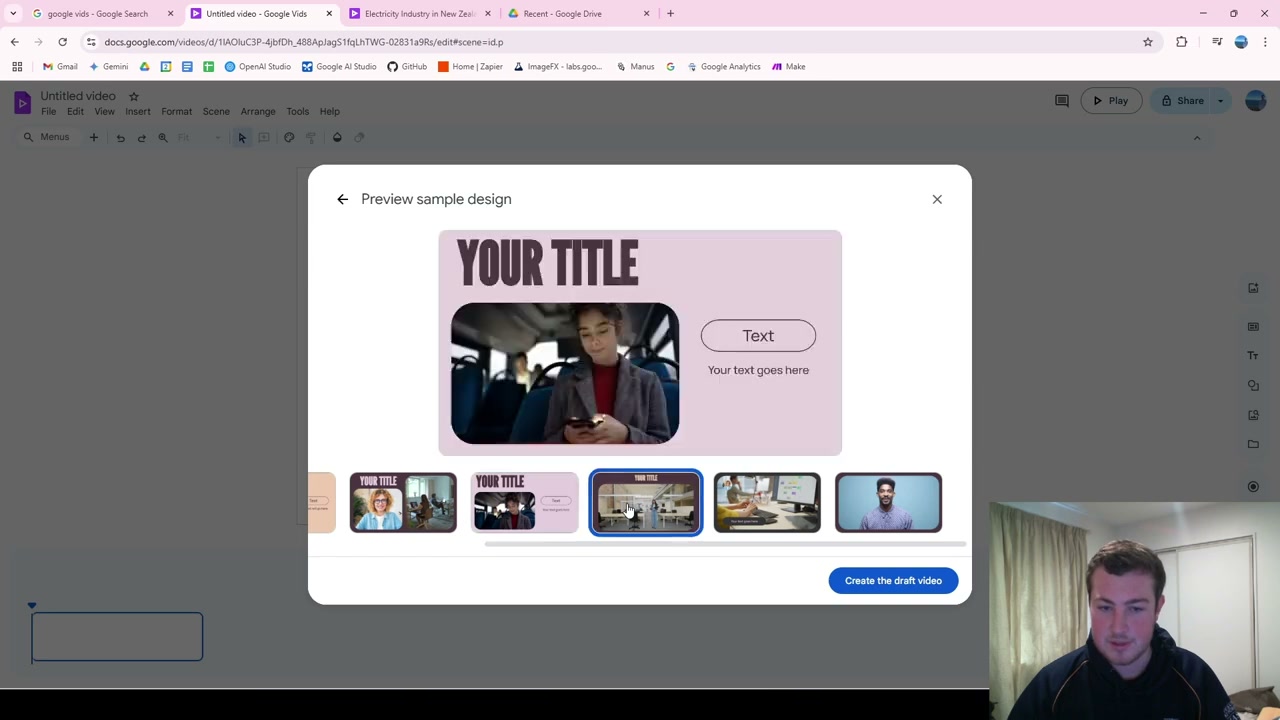Viewport: 1280px width, 720px height.
Task: Bookmark this page with the star icon
Action: tap(1148, 42)
